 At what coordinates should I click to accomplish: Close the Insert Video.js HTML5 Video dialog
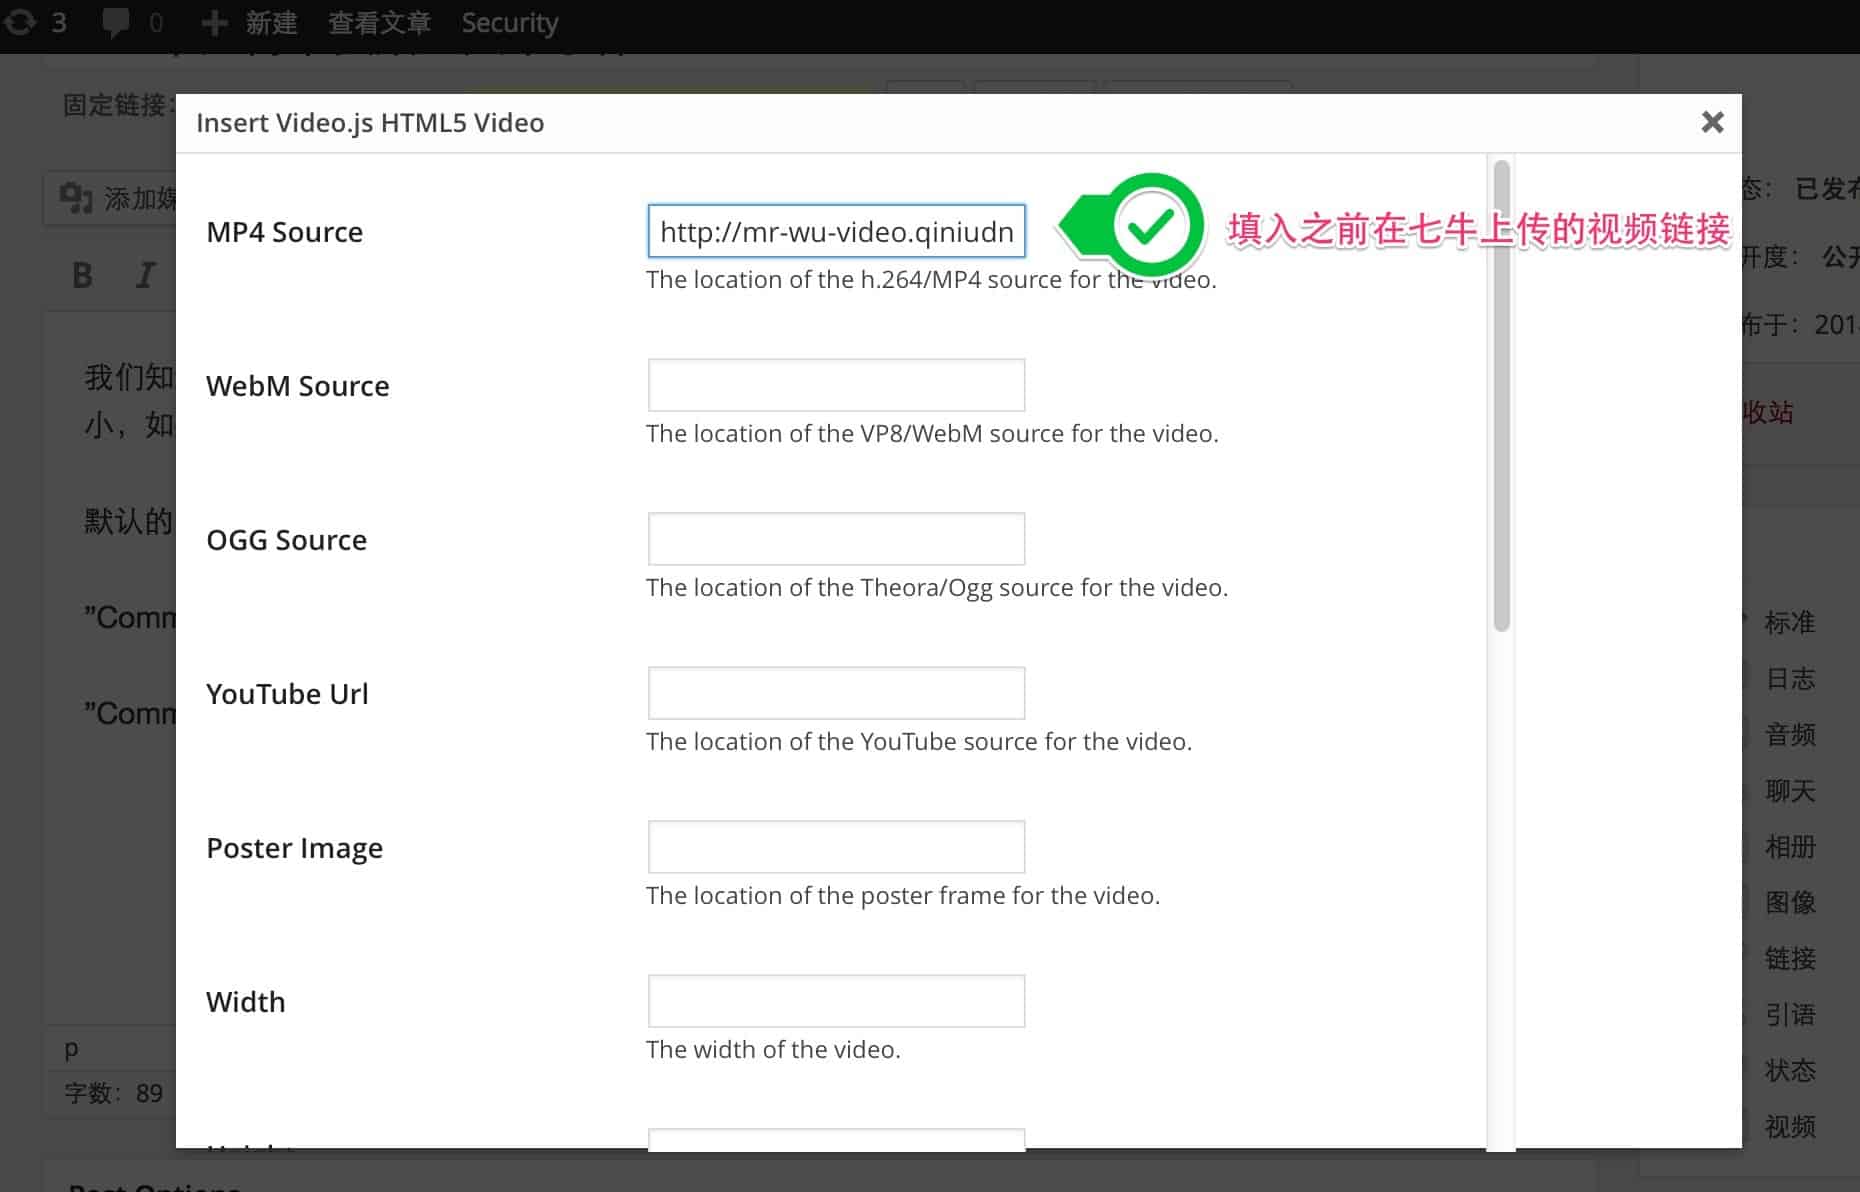coord(1712,122)
